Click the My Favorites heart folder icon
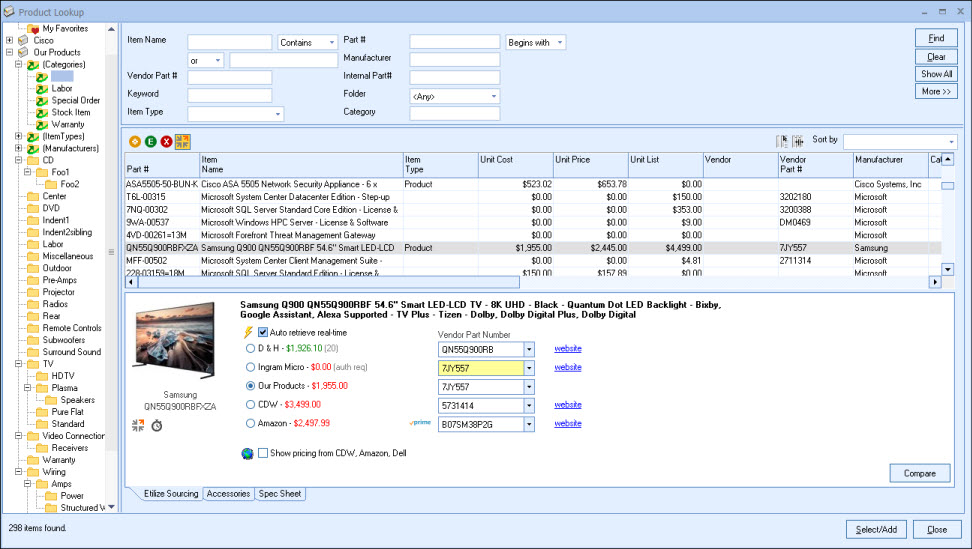The image size is (972, 549). (33, 29)
